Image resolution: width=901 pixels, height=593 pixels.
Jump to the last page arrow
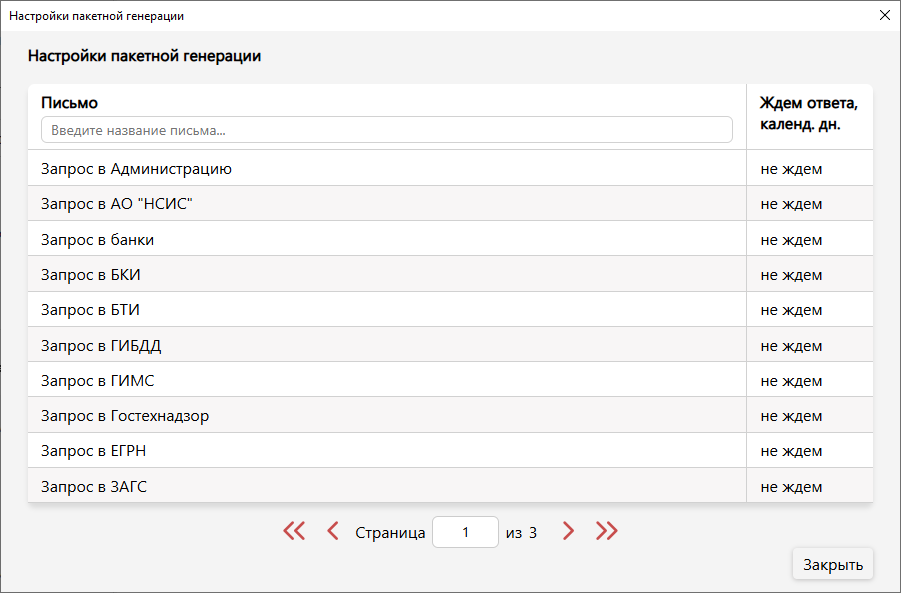[x=606, y=532]
